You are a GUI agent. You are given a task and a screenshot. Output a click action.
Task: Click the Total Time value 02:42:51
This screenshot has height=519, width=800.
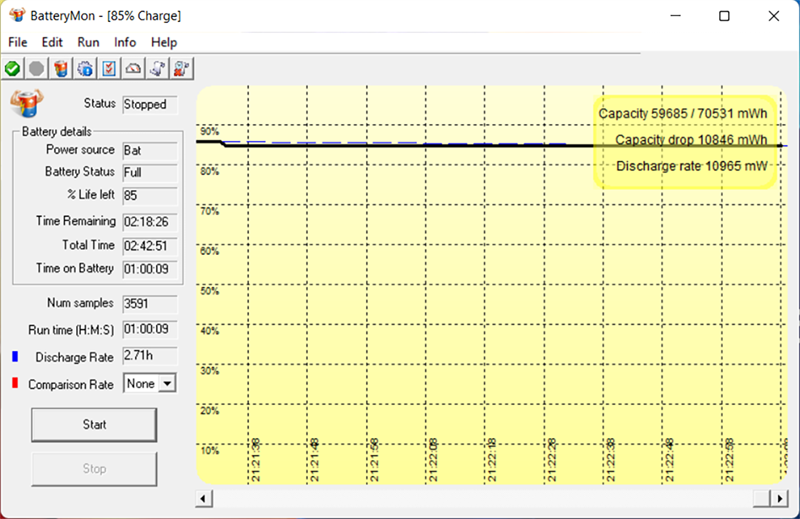pyautogui.click(x=149, y=246)
